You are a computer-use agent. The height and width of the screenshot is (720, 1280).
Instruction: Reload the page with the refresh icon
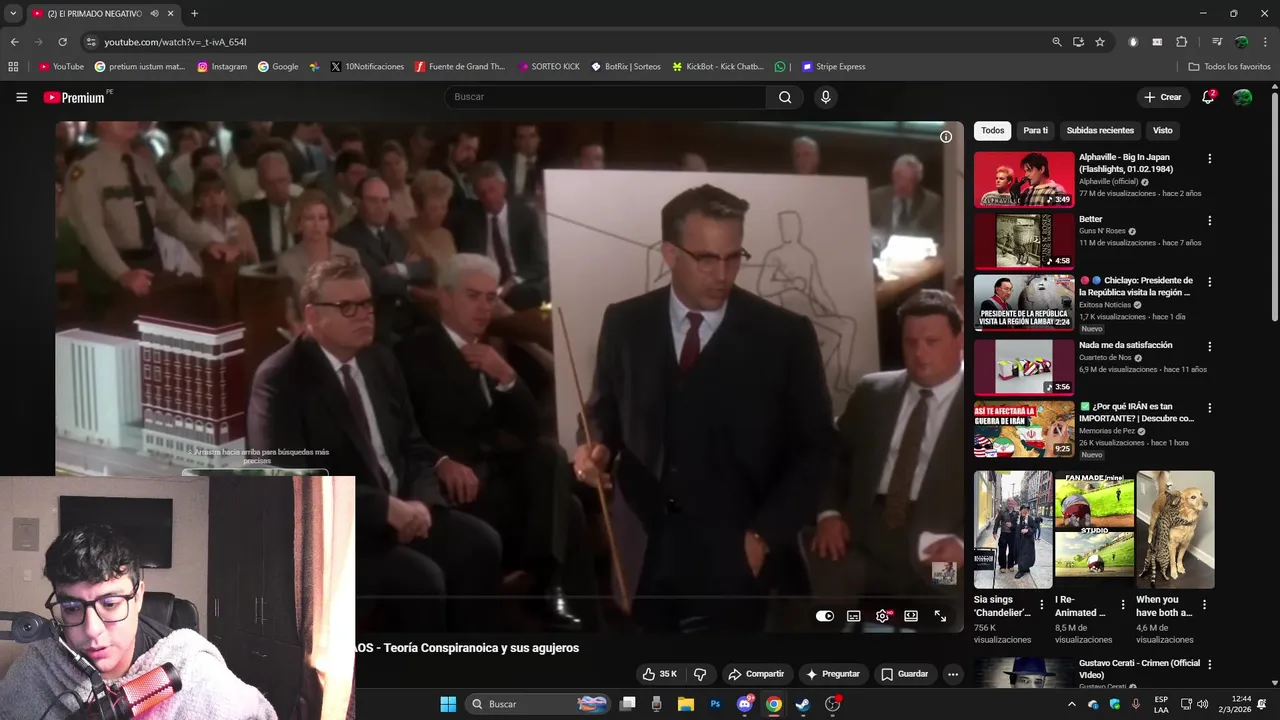tap(62, 42)
